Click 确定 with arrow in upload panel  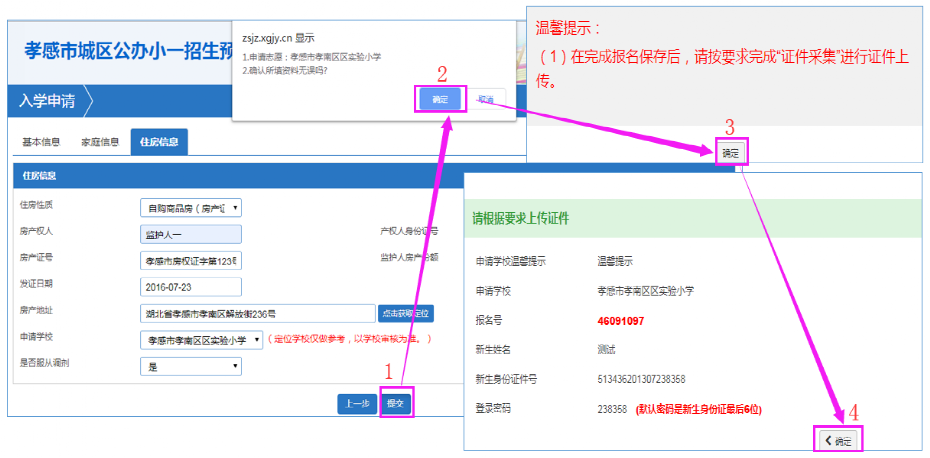coord(838,440)
